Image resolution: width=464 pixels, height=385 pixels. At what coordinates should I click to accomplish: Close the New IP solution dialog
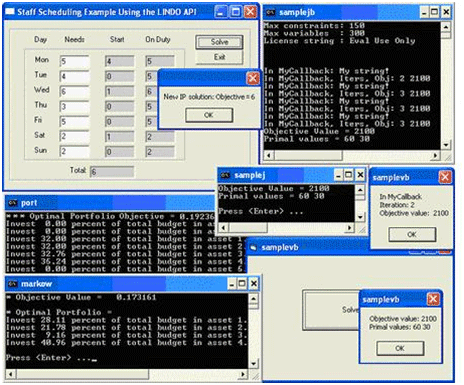[253, 78]
